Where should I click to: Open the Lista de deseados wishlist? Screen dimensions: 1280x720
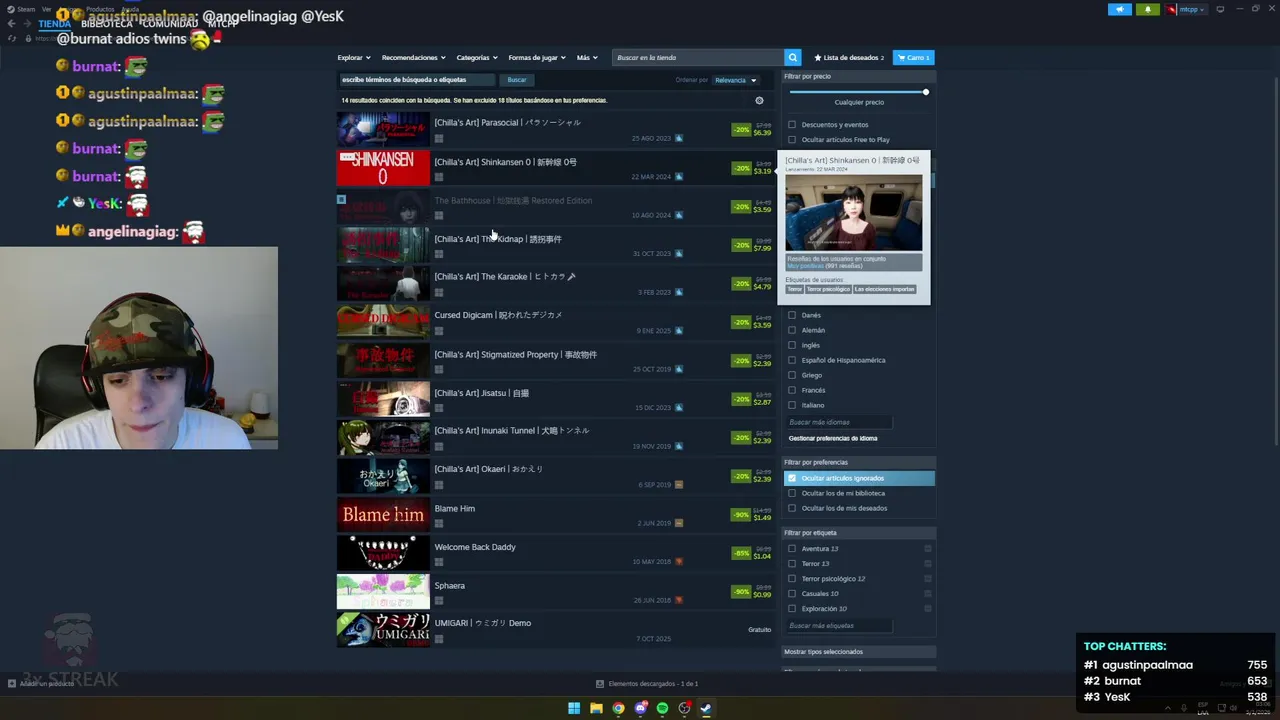[849, 58]
